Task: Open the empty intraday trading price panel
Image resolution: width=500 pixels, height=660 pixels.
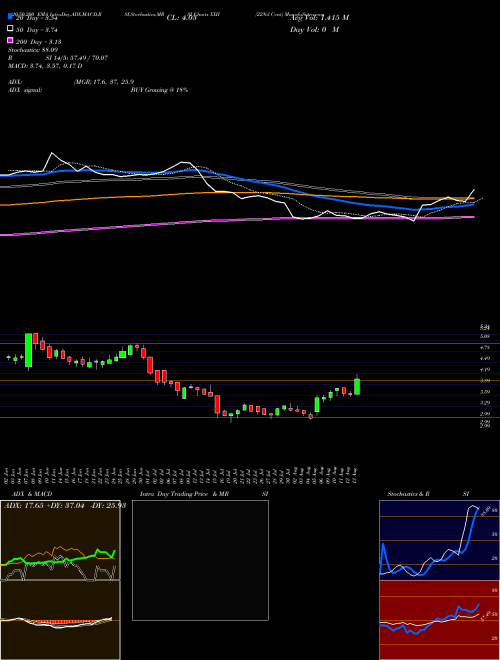Action: (x=200, y=560)
